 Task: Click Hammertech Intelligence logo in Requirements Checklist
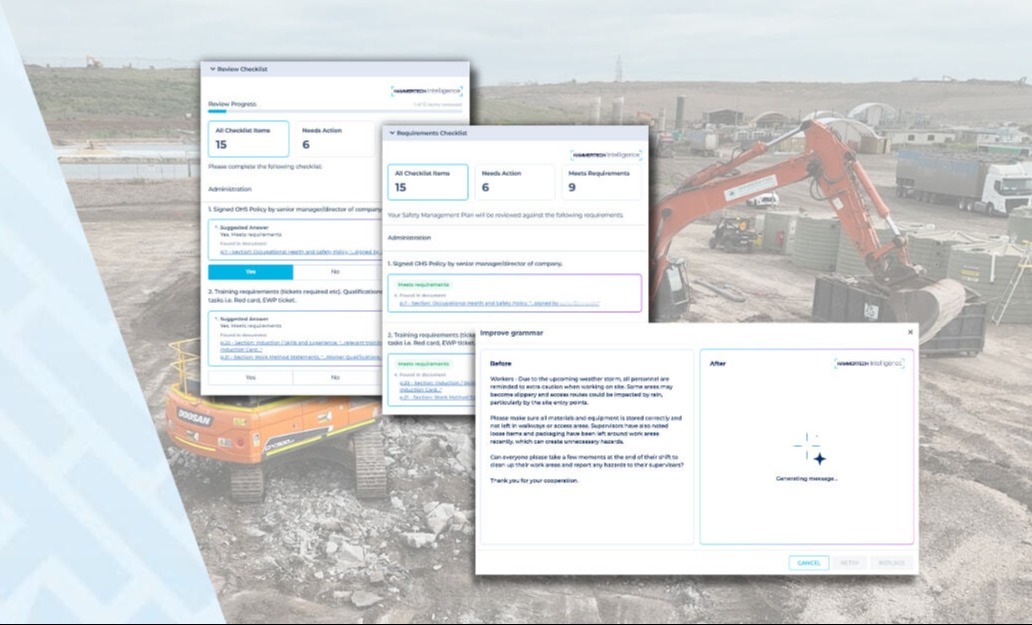pos(606,155)
